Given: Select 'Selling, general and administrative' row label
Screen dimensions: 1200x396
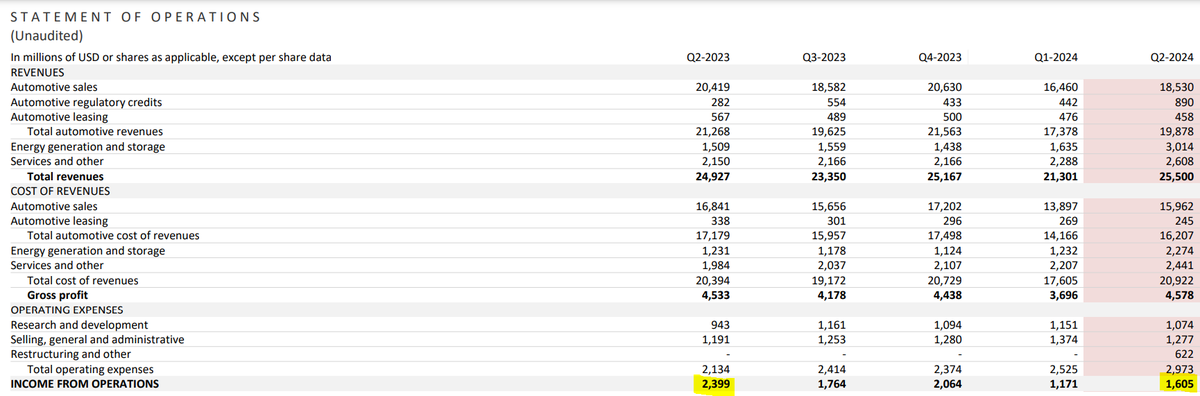Looking at the screenshot, I should pyautogui.click(x=97, y=340).
